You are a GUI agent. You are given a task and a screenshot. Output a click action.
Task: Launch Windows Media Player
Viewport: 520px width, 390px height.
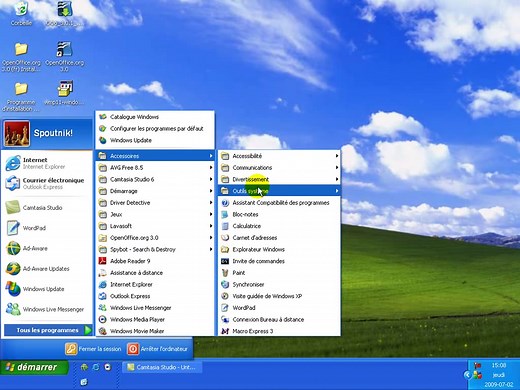(x=155, y=319)
